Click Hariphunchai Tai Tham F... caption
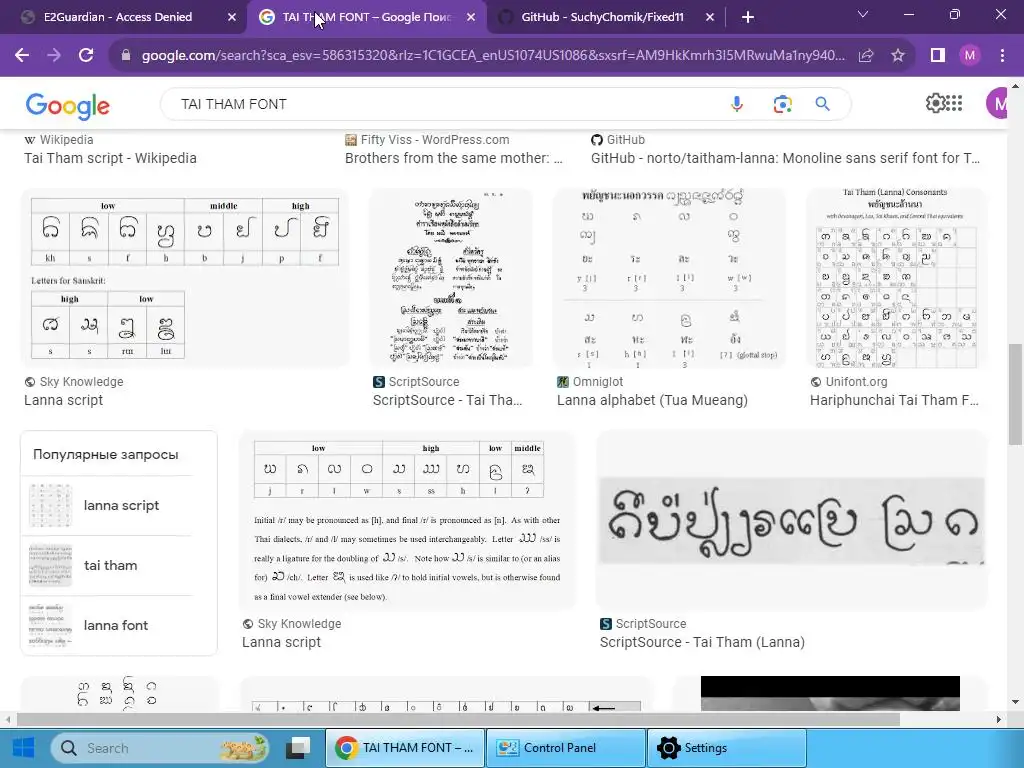The height and width of the screenshot is (768, 1024). click(x=894, y=400)
